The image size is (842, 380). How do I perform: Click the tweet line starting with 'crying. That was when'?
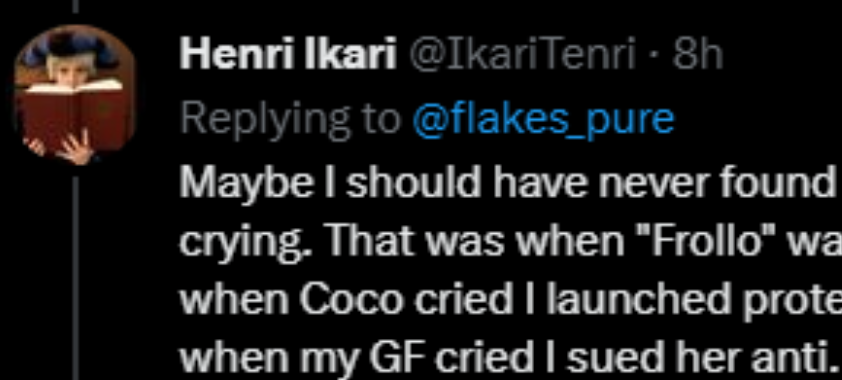point(510,243)
